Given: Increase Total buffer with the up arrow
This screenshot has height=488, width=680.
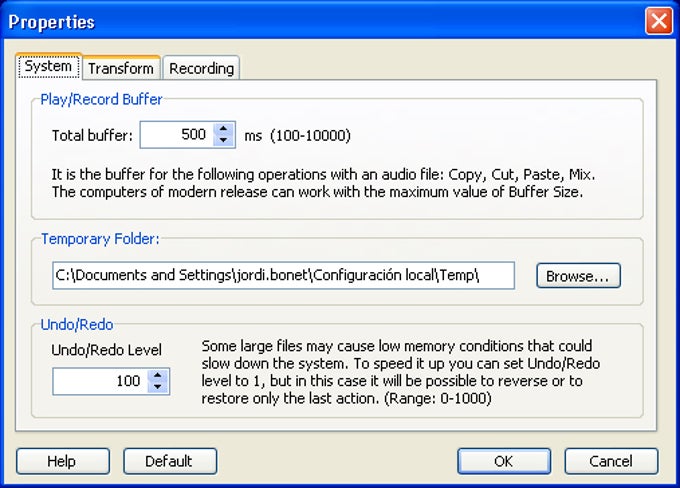Looking at the screenshot, I should 224,129.
